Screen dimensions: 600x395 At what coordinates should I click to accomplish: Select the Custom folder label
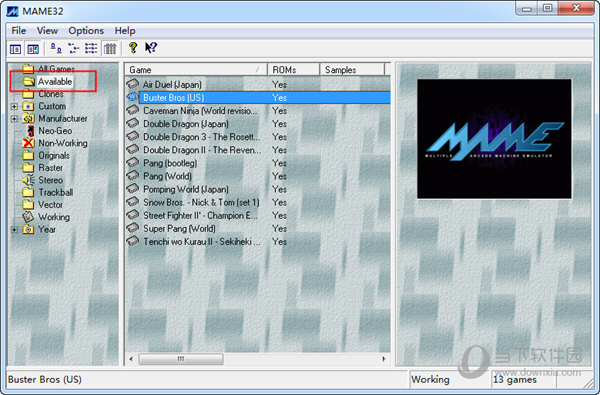(x=52, y=106)
